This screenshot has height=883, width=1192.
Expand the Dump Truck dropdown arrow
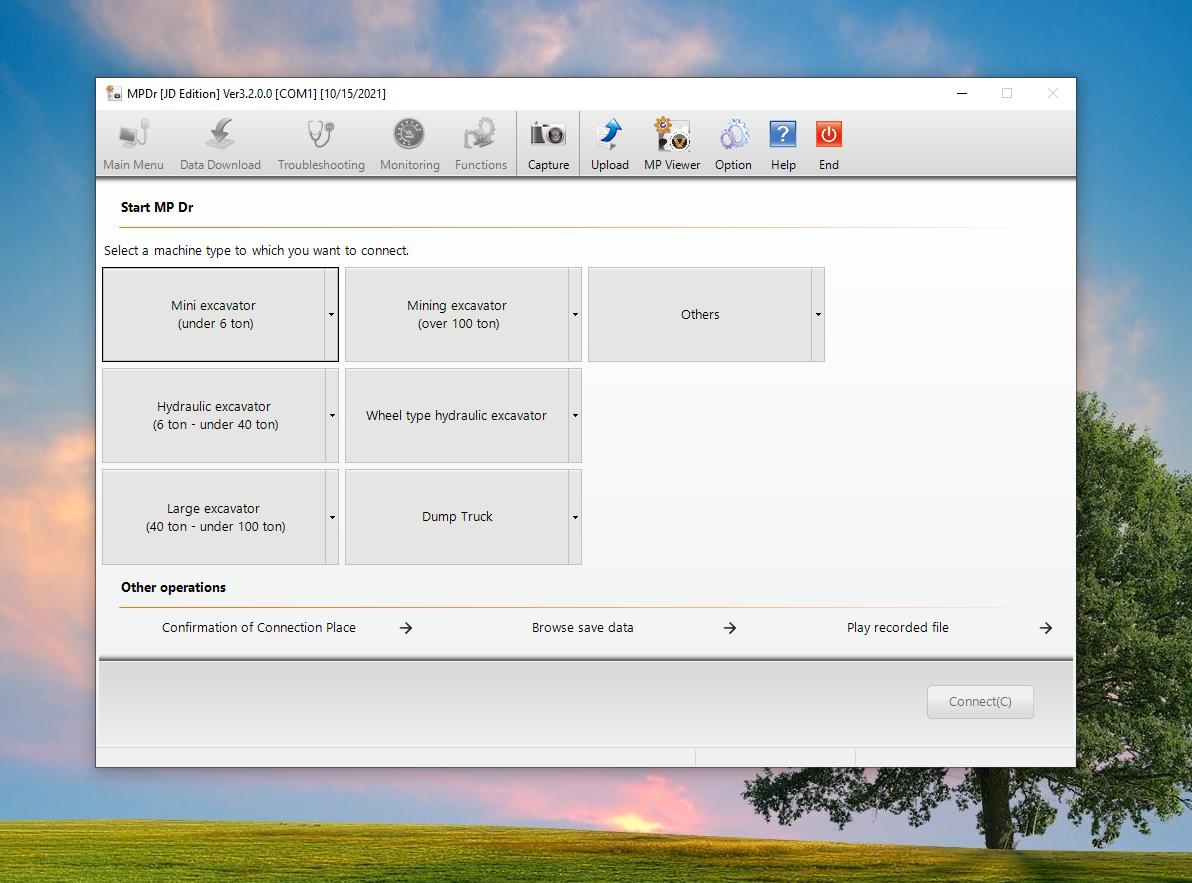[575, 517]
